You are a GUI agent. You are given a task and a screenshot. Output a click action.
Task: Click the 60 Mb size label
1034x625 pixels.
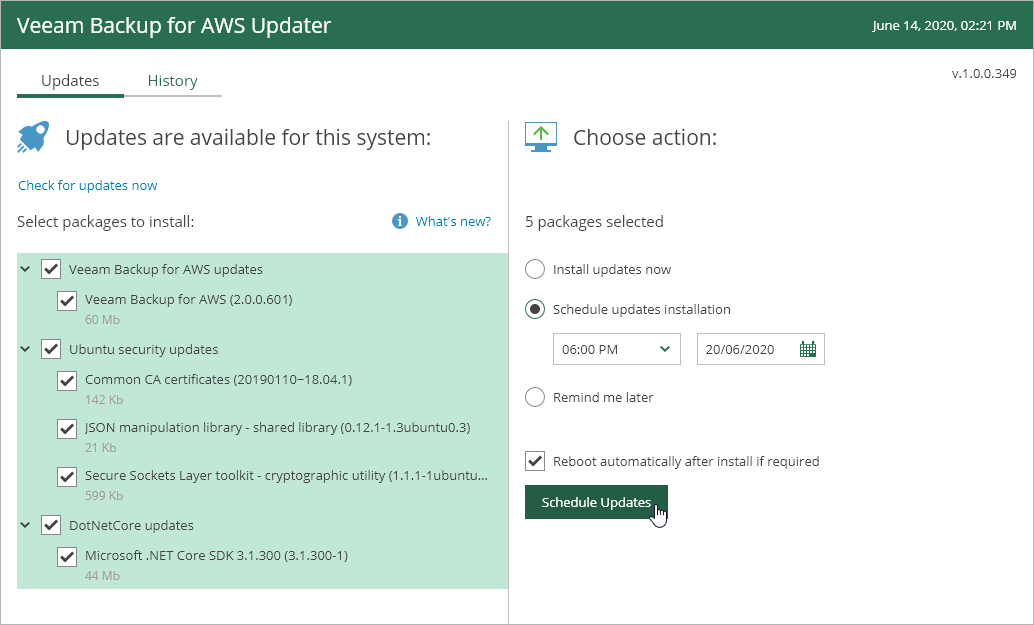click(x=102, y=320)
